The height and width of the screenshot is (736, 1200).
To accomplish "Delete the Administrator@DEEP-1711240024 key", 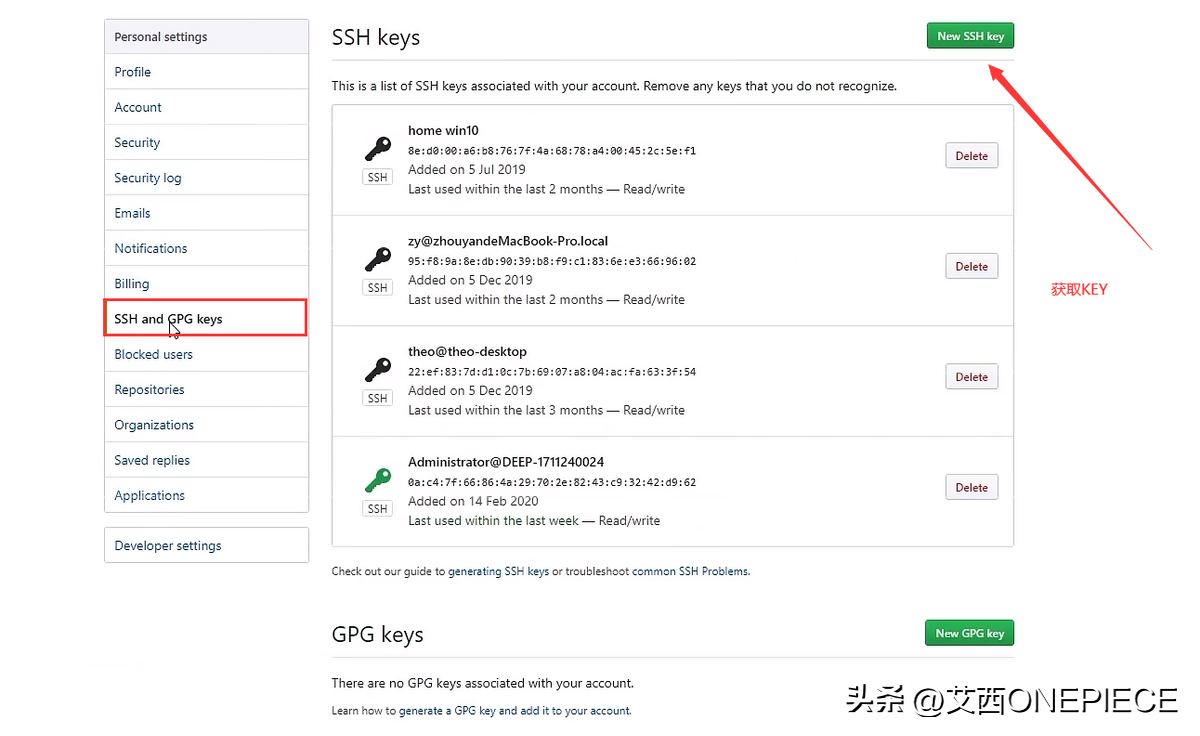I will click(971, 488).
